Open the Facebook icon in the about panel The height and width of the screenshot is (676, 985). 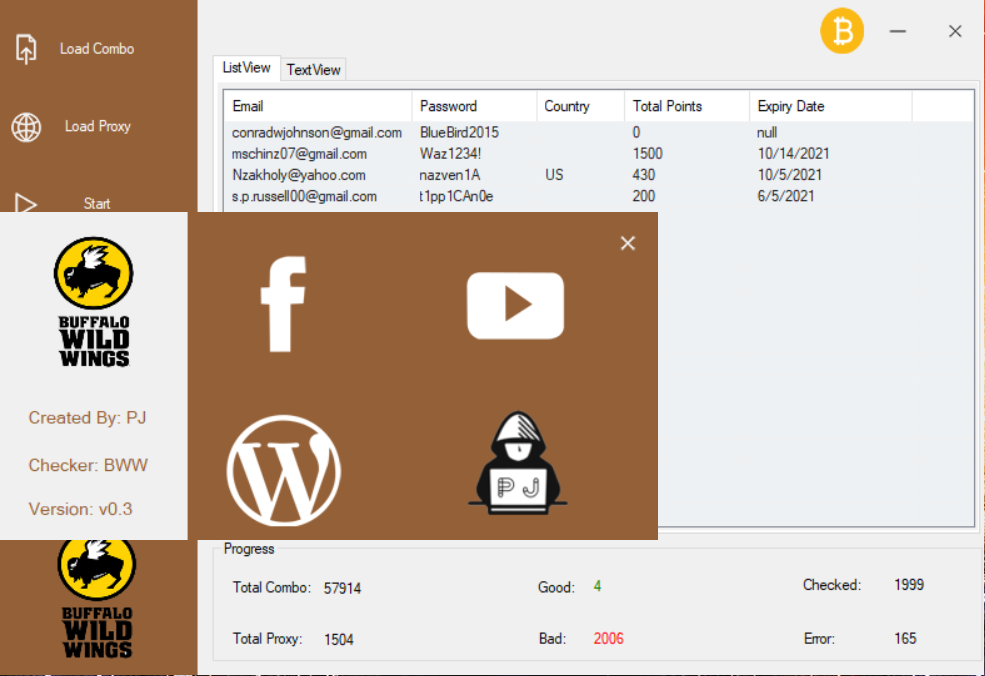[x=284, y=304]
